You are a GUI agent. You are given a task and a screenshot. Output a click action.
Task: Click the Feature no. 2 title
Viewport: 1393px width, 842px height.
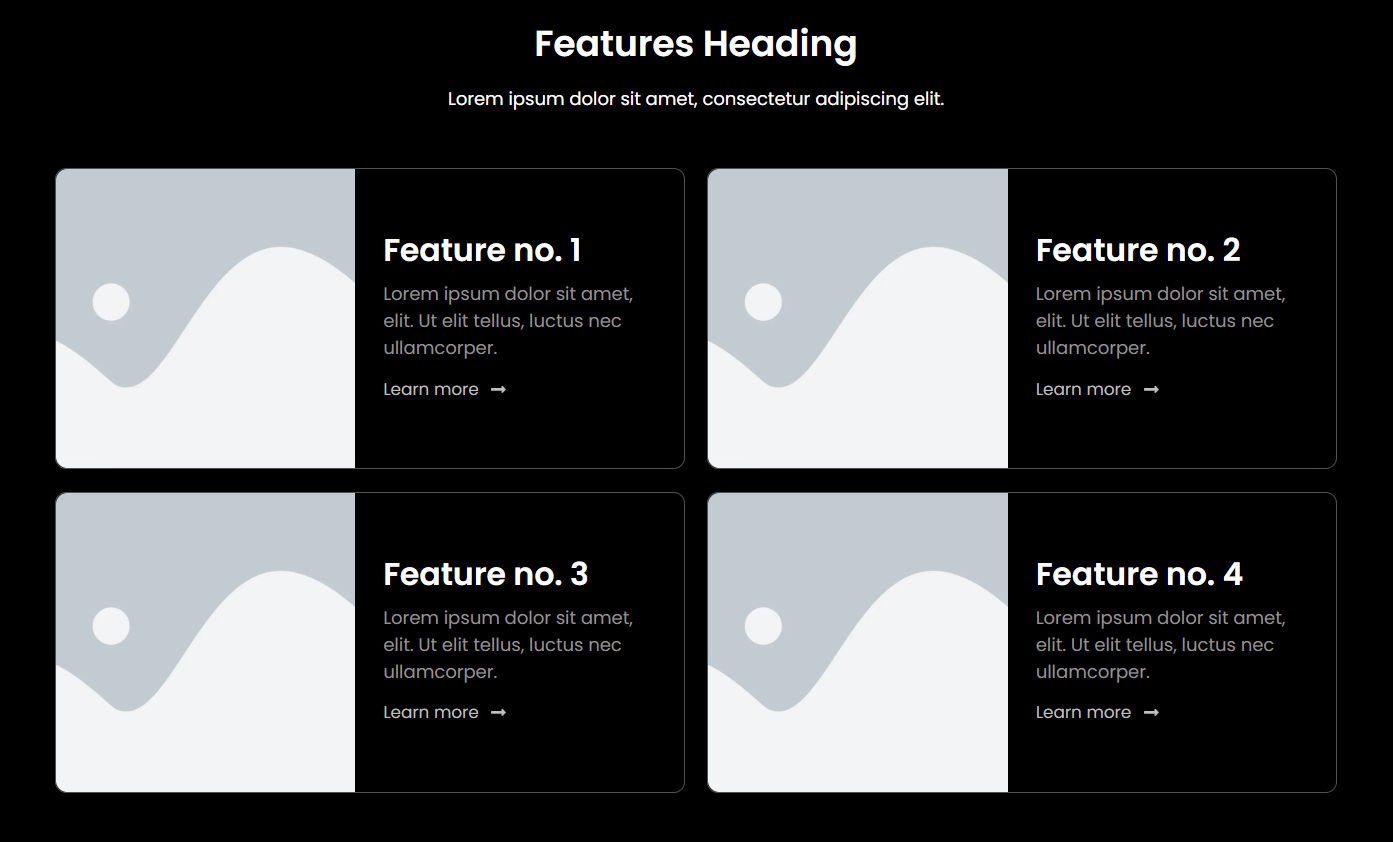1138,250
